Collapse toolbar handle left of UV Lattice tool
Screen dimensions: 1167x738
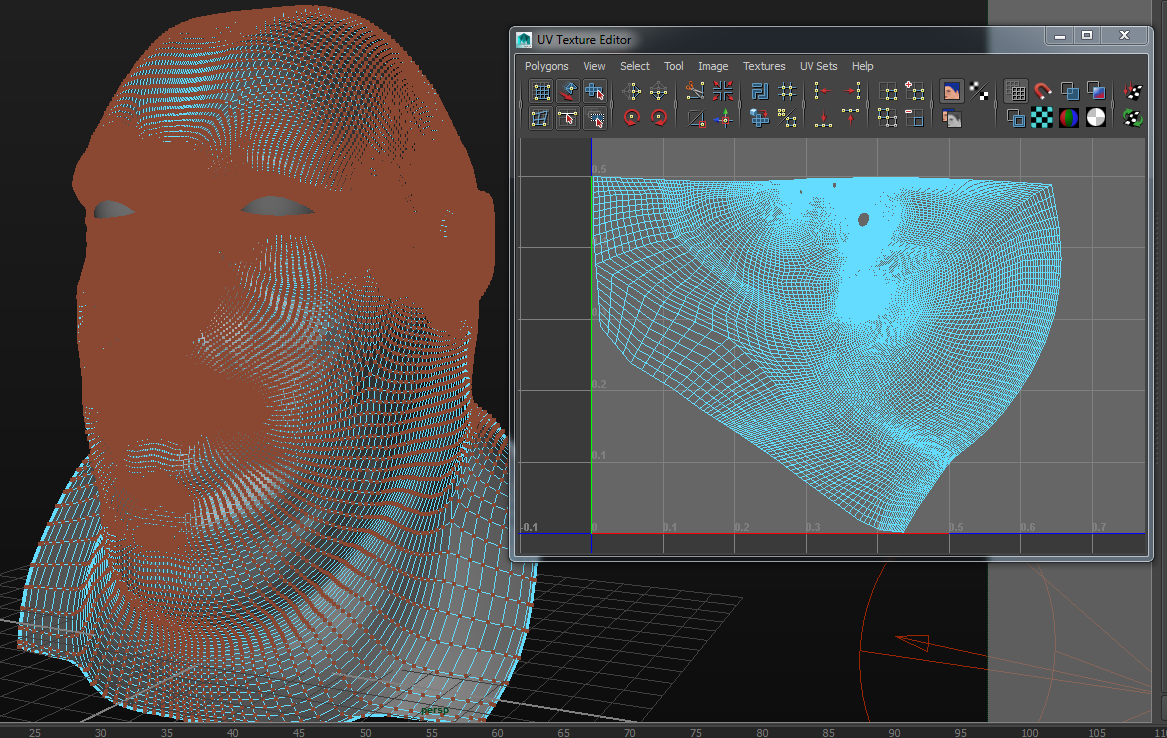click(x=522, y=105)
